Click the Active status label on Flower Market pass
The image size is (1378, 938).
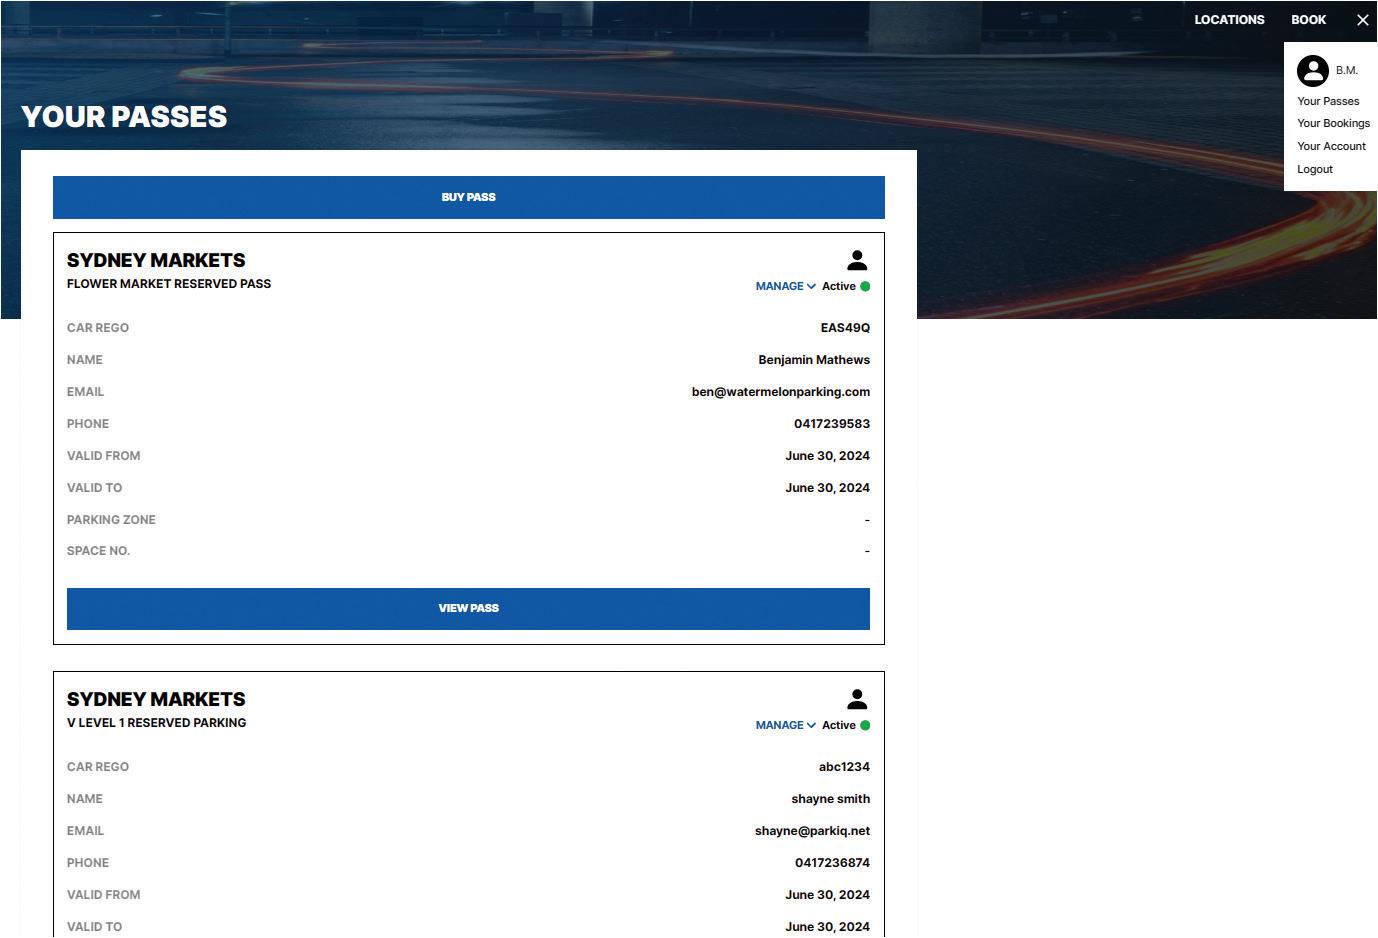click(839, 287)
